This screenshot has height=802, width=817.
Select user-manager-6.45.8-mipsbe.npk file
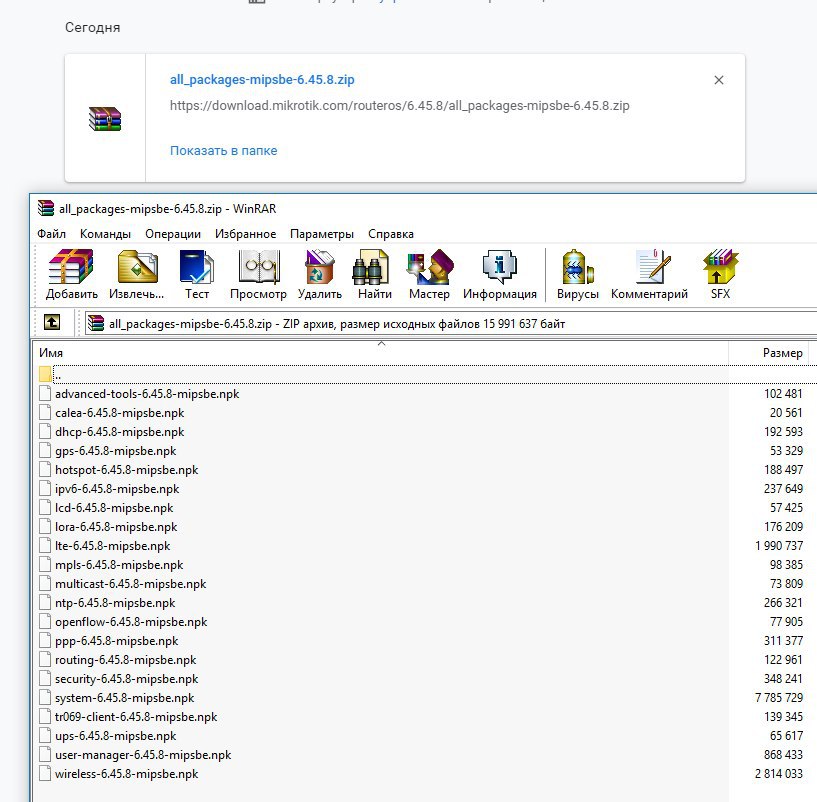tap(143, 755)
